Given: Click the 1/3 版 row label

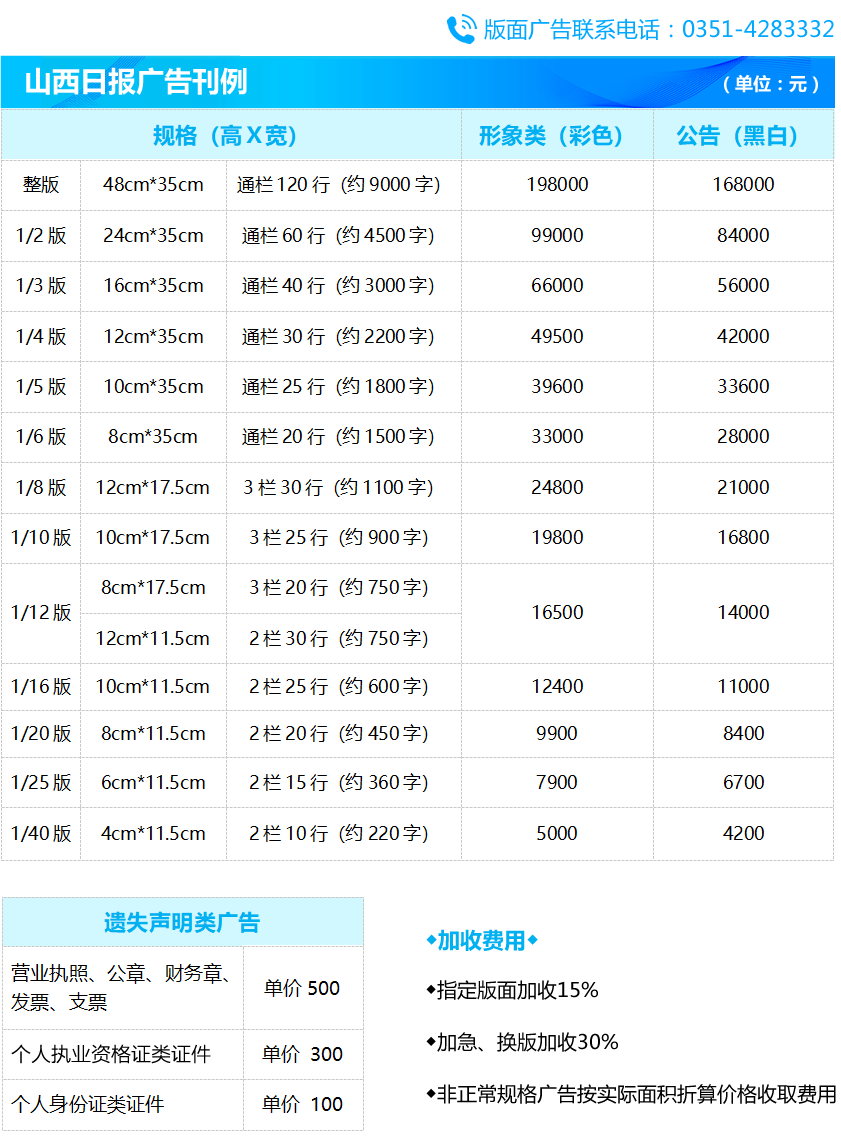Looking at the screenshot, I should [x=41, y=286].
